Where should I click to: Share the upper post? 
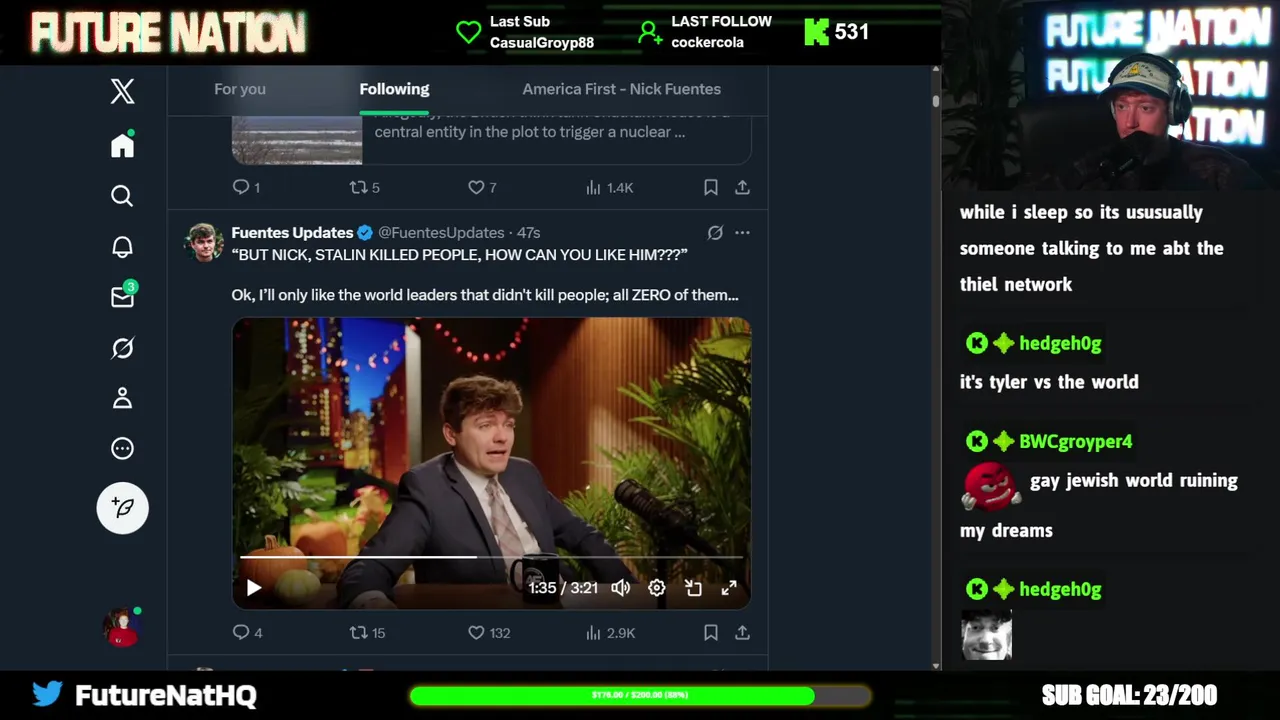[x=742, y=187]
